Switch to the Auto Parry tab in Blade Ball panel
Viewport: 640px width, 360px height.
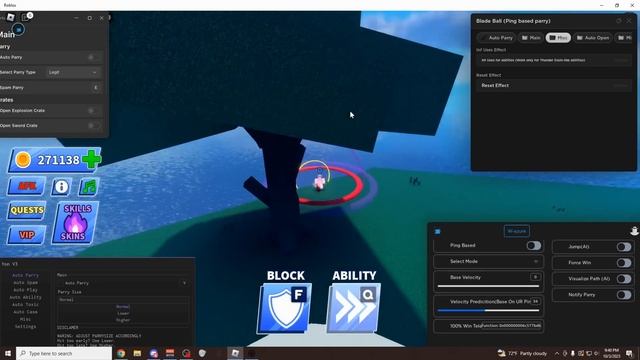tap(496, 38)
